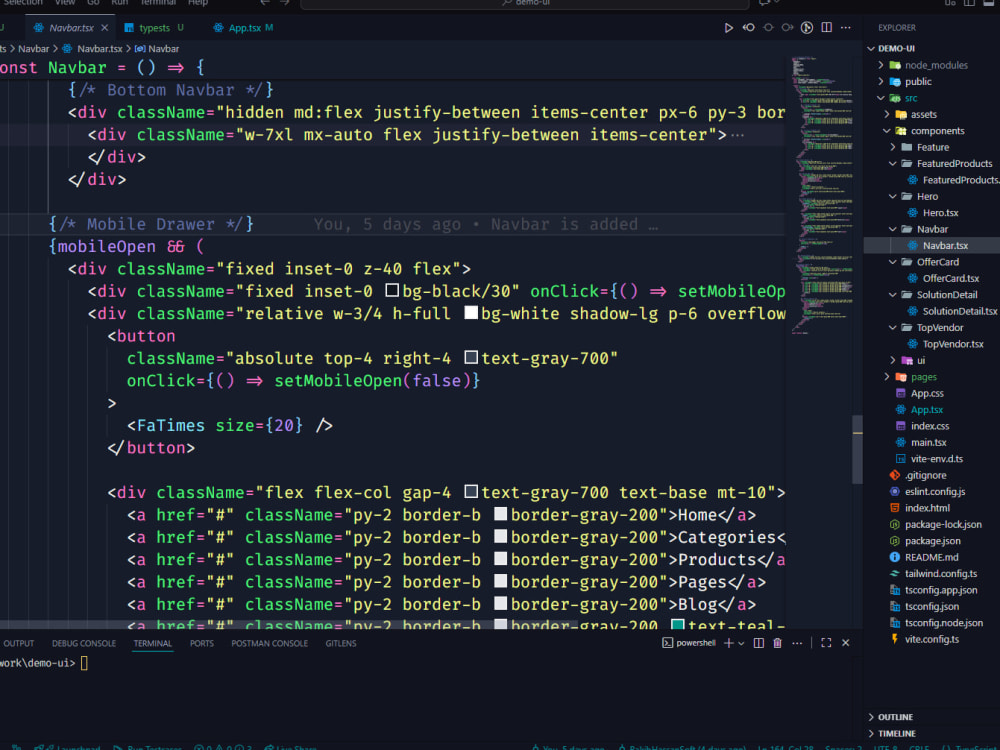Click Navbar.tsx in the breadcrumb path
Screen dimensions: 1000x750
coord(99,48)
